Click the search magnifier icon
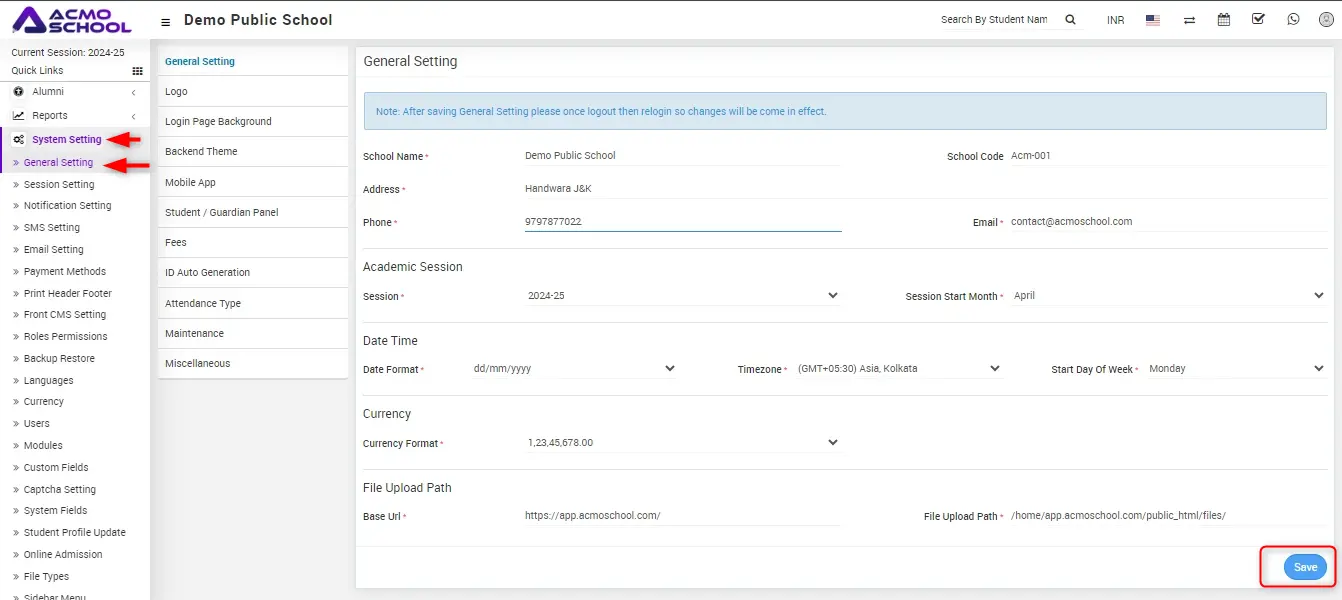The height and width of the screenshot is (600, 1342). (x=1070, y=20)
